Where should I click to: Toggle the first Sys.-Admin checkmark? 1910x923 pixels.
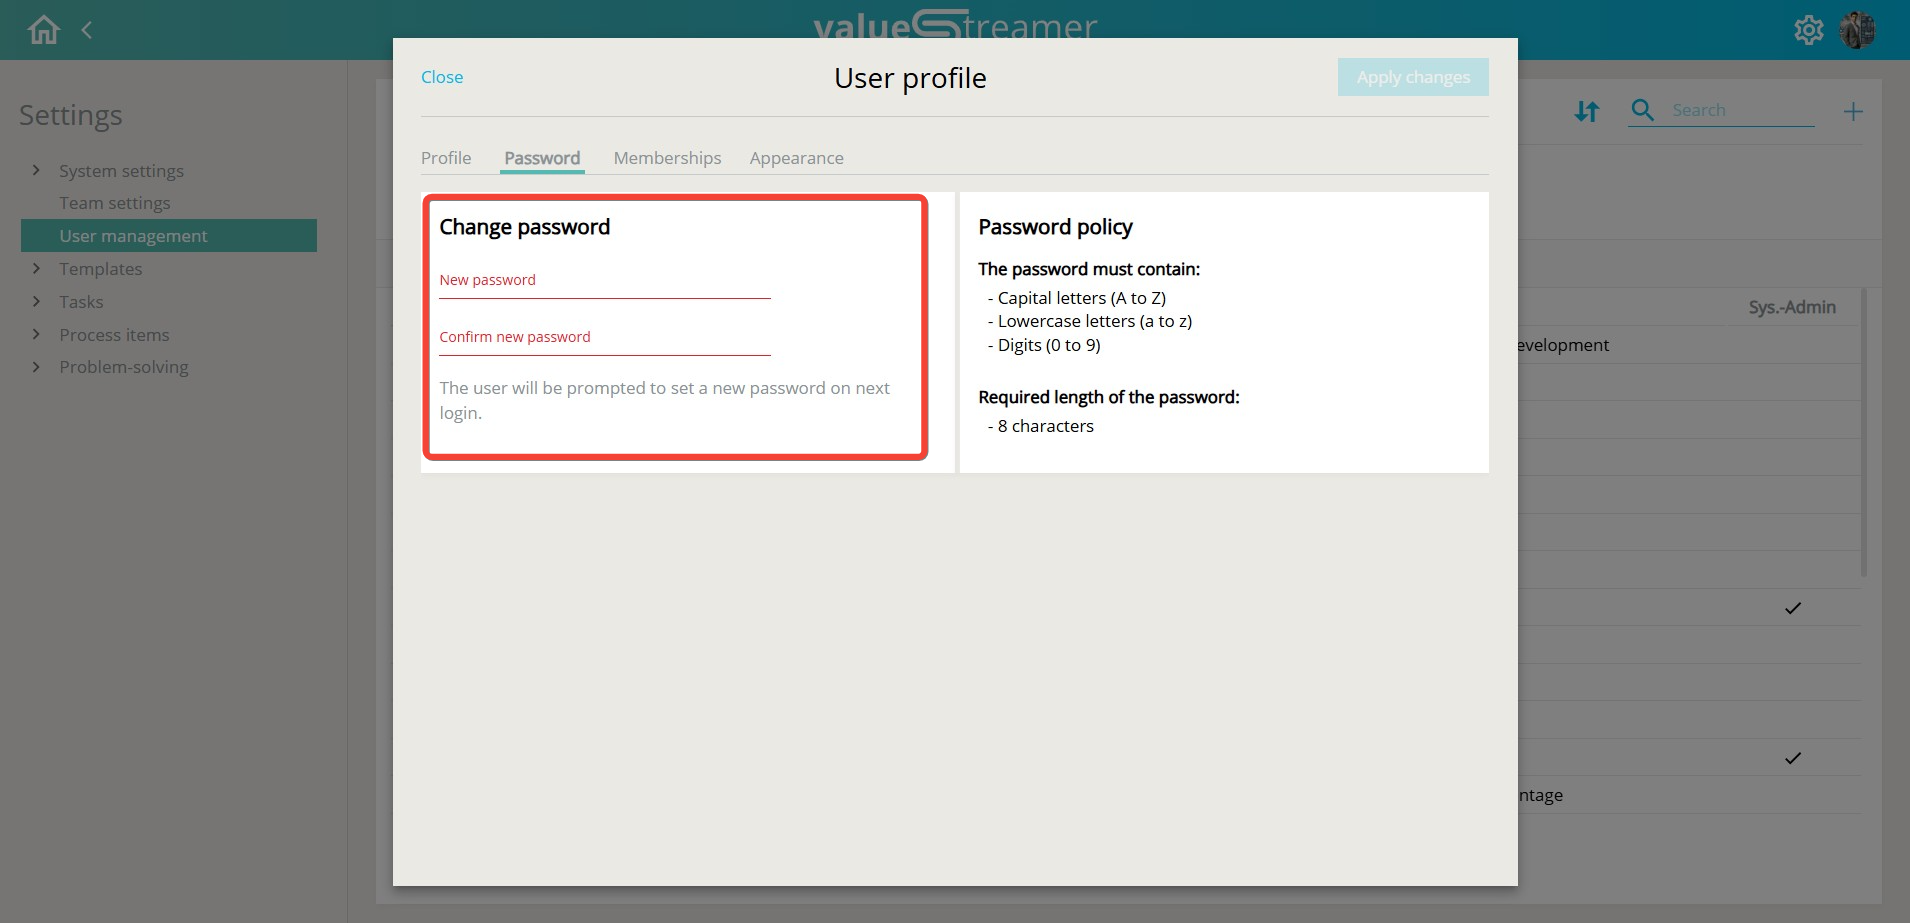tap(1793, 607)
